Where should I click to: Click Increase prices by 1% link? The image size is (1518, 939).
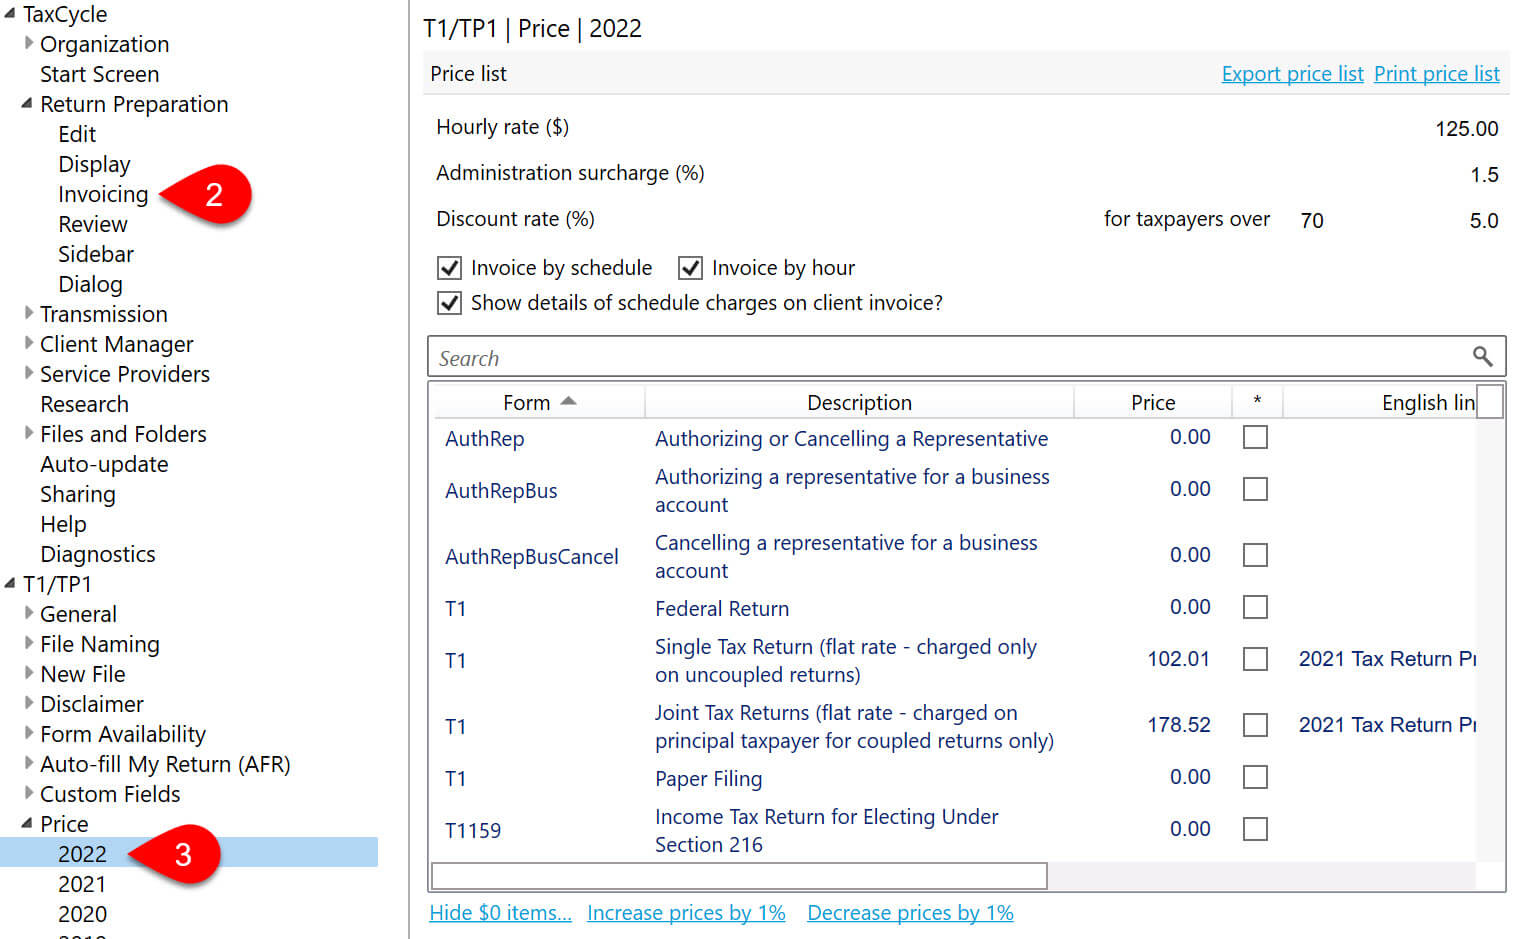pyautogui.click(x=686, y=912)
